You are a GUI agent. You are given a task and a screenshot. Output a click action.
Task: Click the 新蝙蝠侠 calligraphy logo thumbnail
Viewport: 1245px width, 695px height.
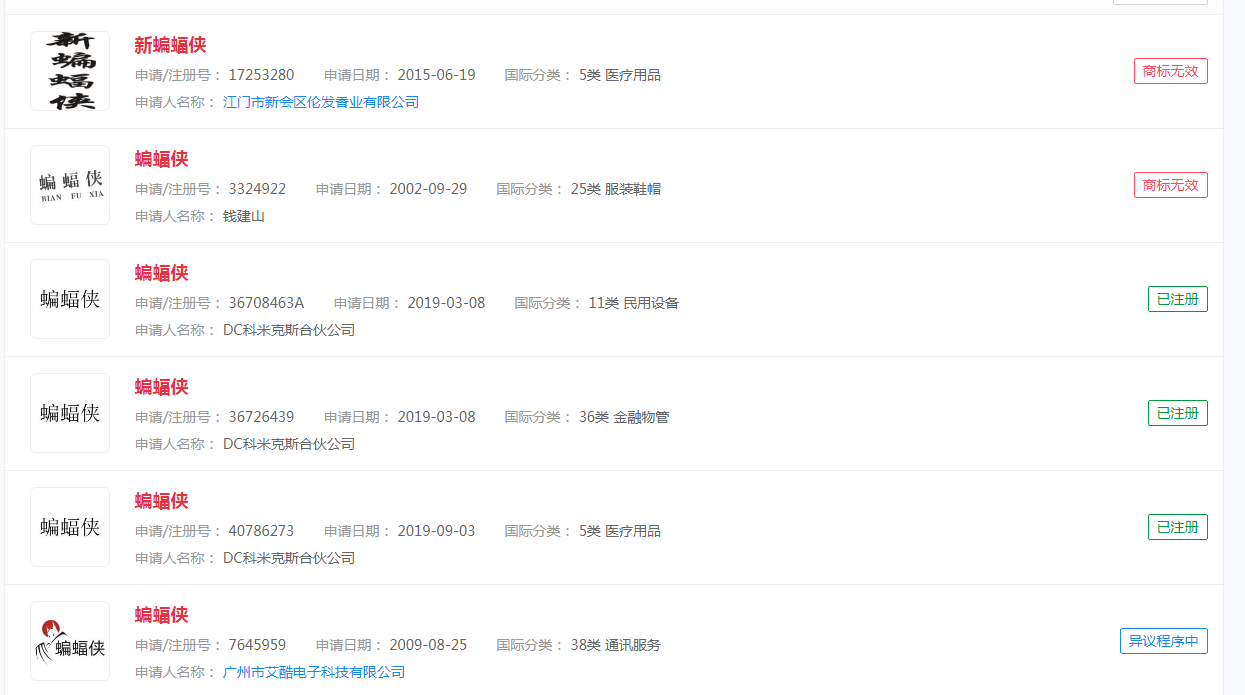coord(70,71)
